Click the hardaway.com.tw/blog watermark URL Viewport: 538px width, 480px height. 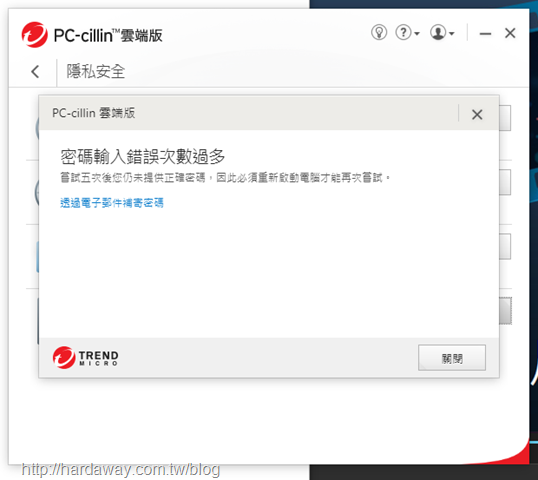click(x=120, y=469)
